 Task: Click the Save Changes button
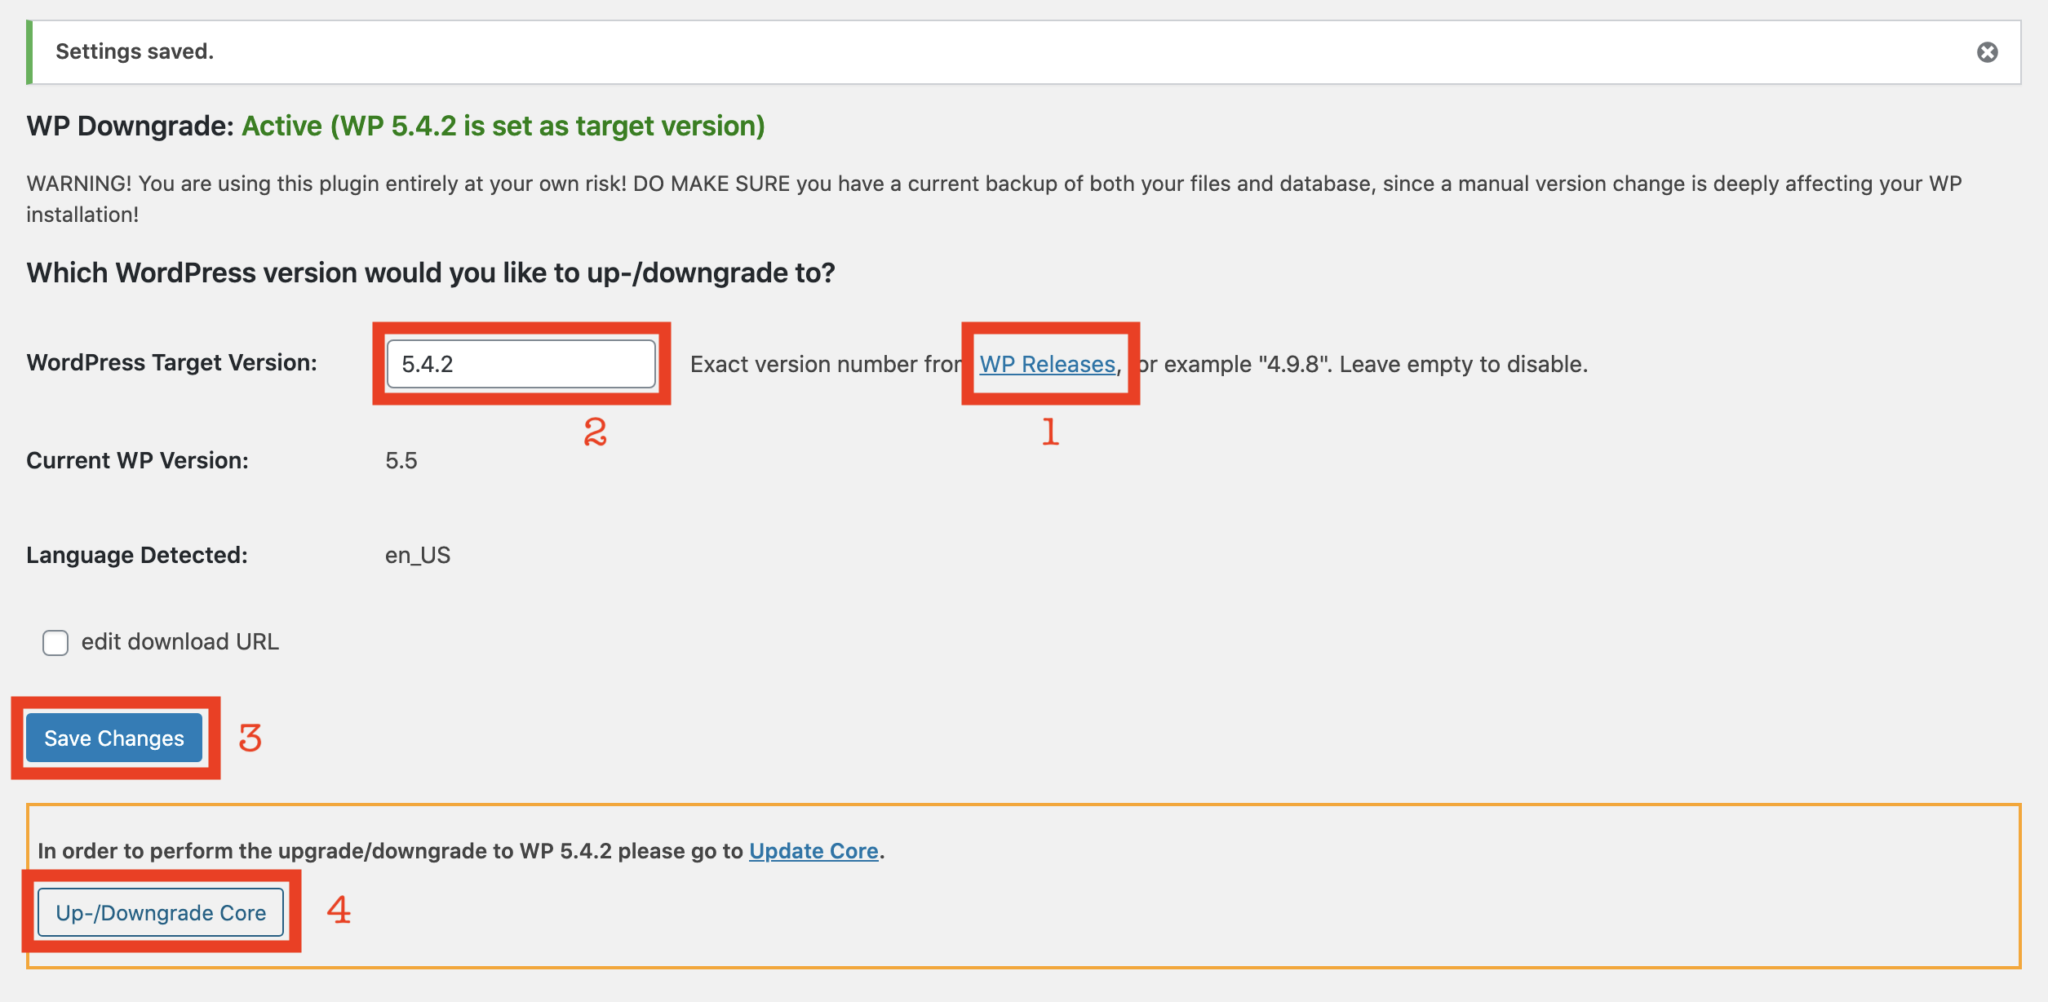click(x=114, y=738)
